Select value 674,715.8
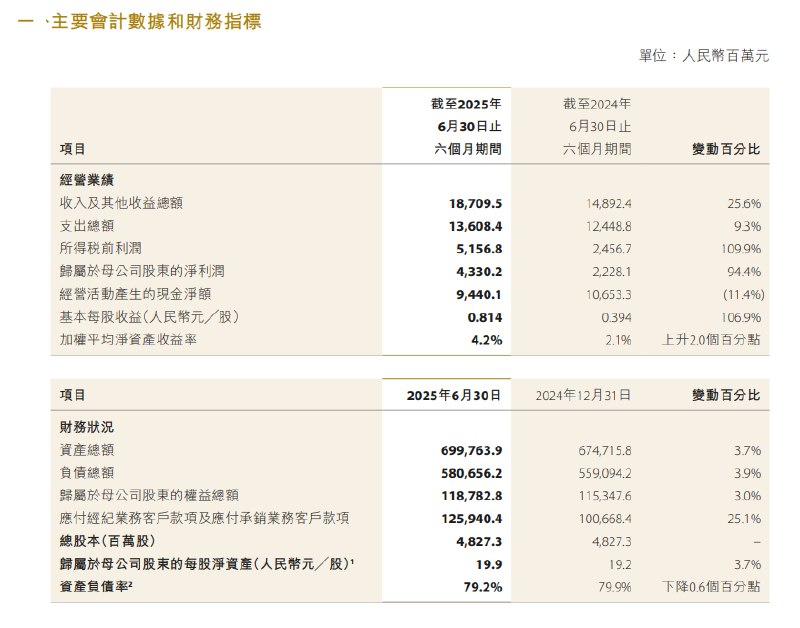Screen dimensions: 800x628 [x=605, y=450]
